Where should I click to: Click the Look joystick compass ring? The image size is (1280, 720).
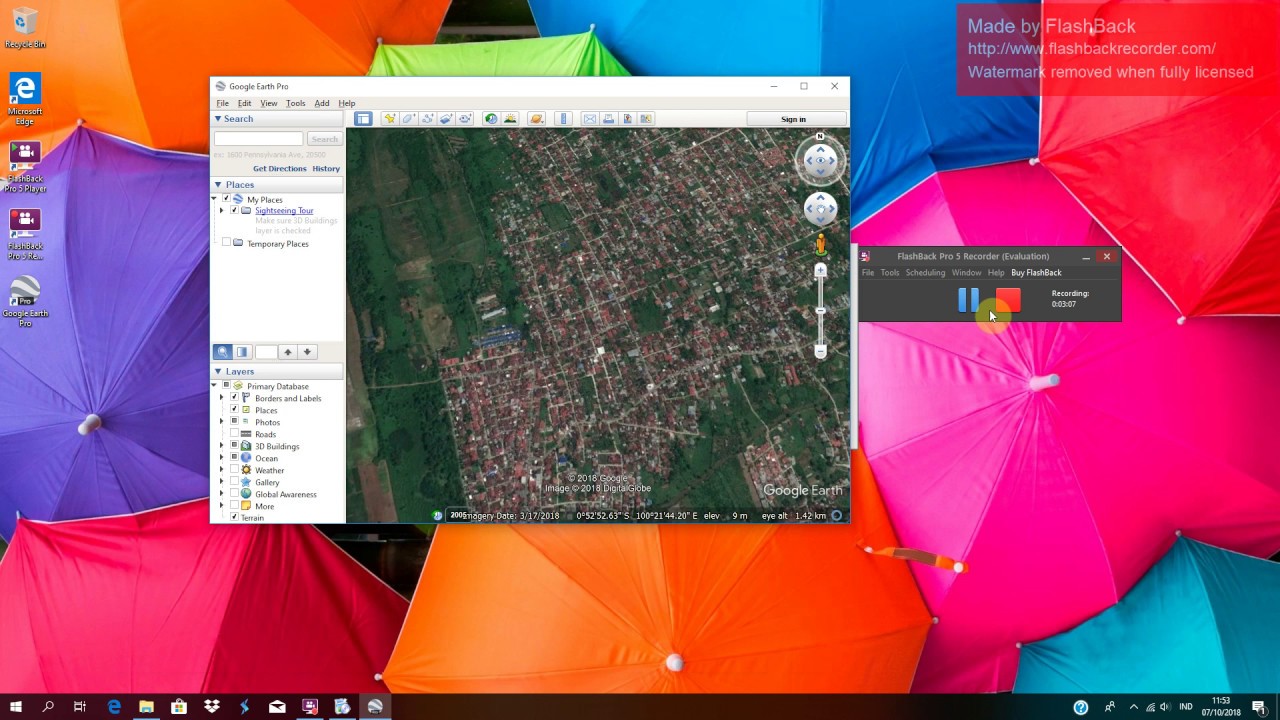820,161
